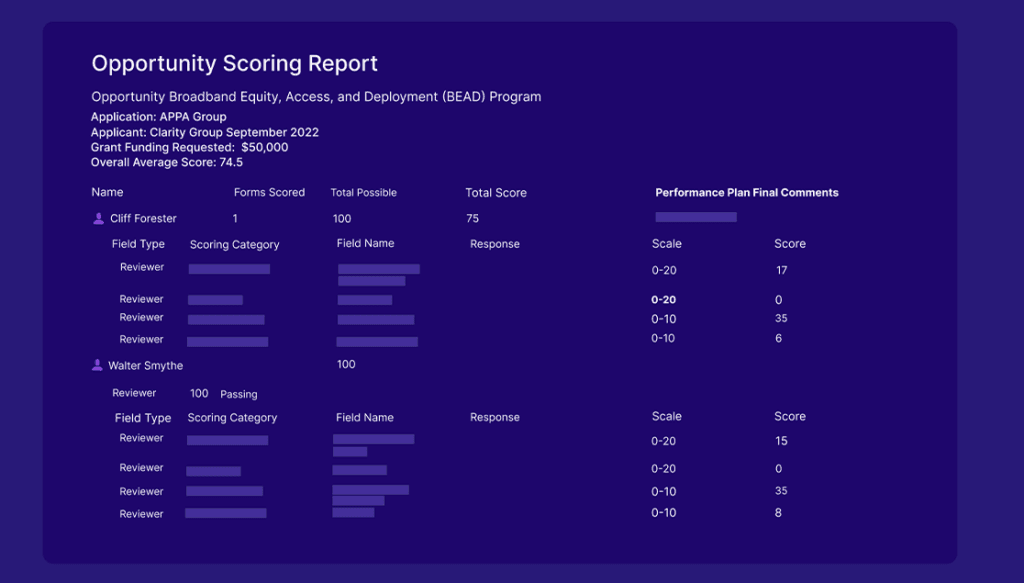The width and height of the screenshot is (1024, 583).
Task: Click the Application APPA Group line
Action: (x=158, y=117)
